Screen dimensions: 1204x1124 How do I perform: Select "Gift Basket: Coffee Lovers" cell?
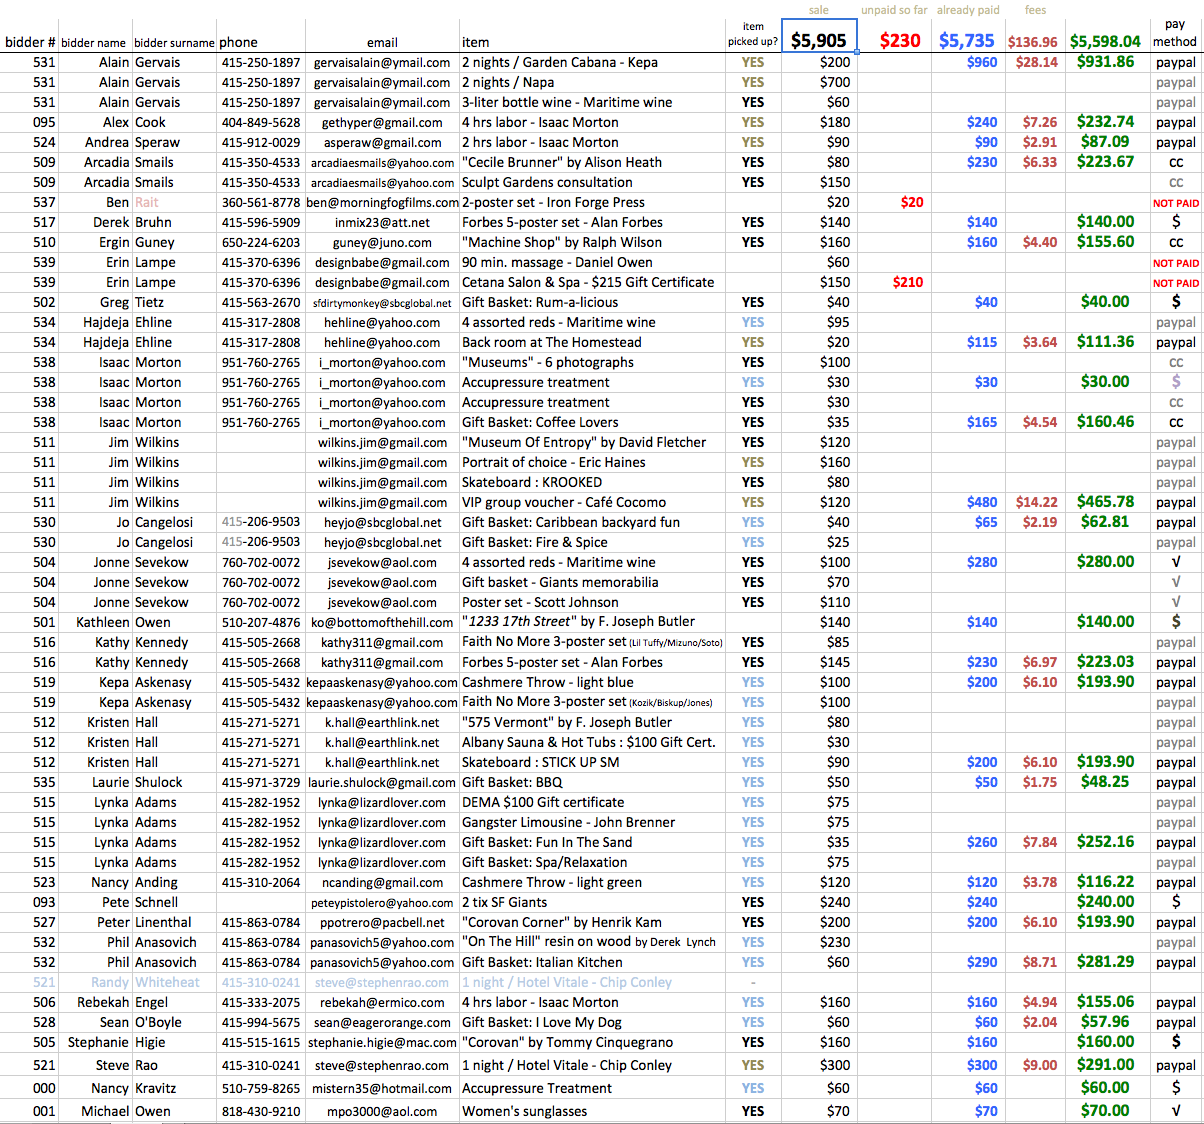pos(540,422)
